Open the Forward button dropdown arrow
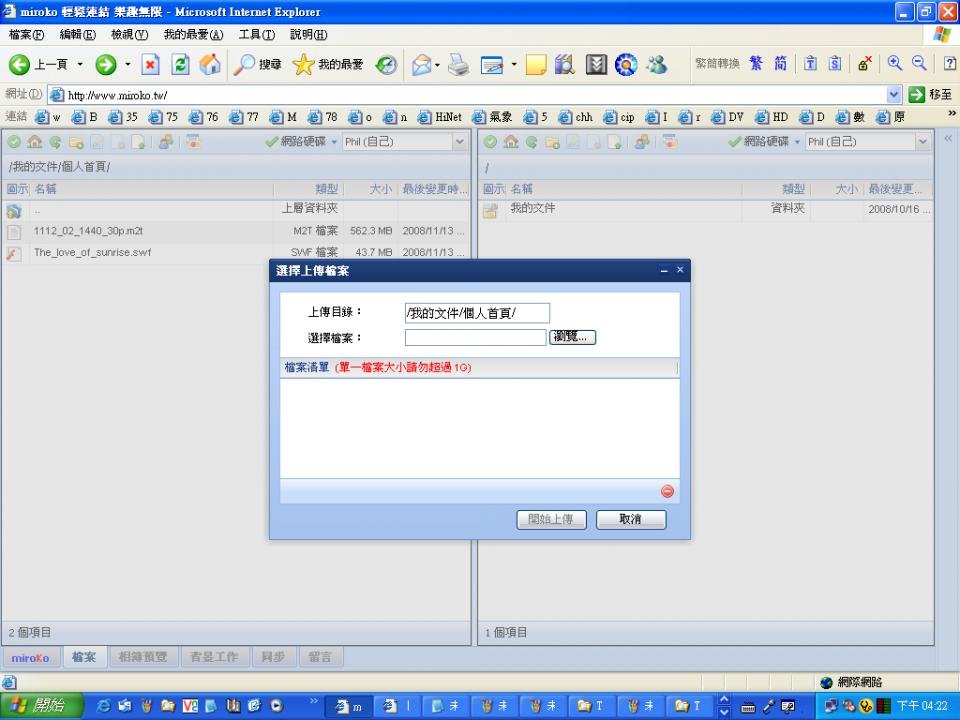The width and height of the screenshot is (960, 720). (128, 64)
